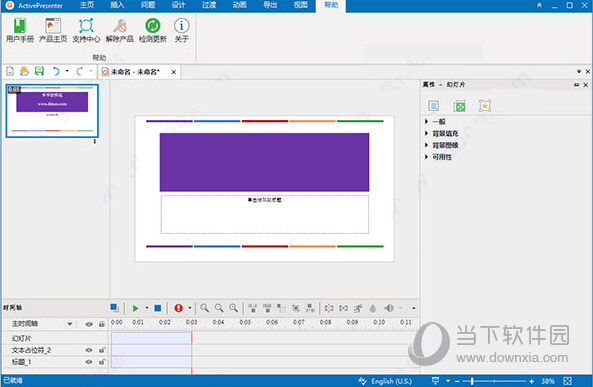Click the fit-to-window icon in status bar
593x387 pixels.
pyautogui.click(x=567, y=381)
